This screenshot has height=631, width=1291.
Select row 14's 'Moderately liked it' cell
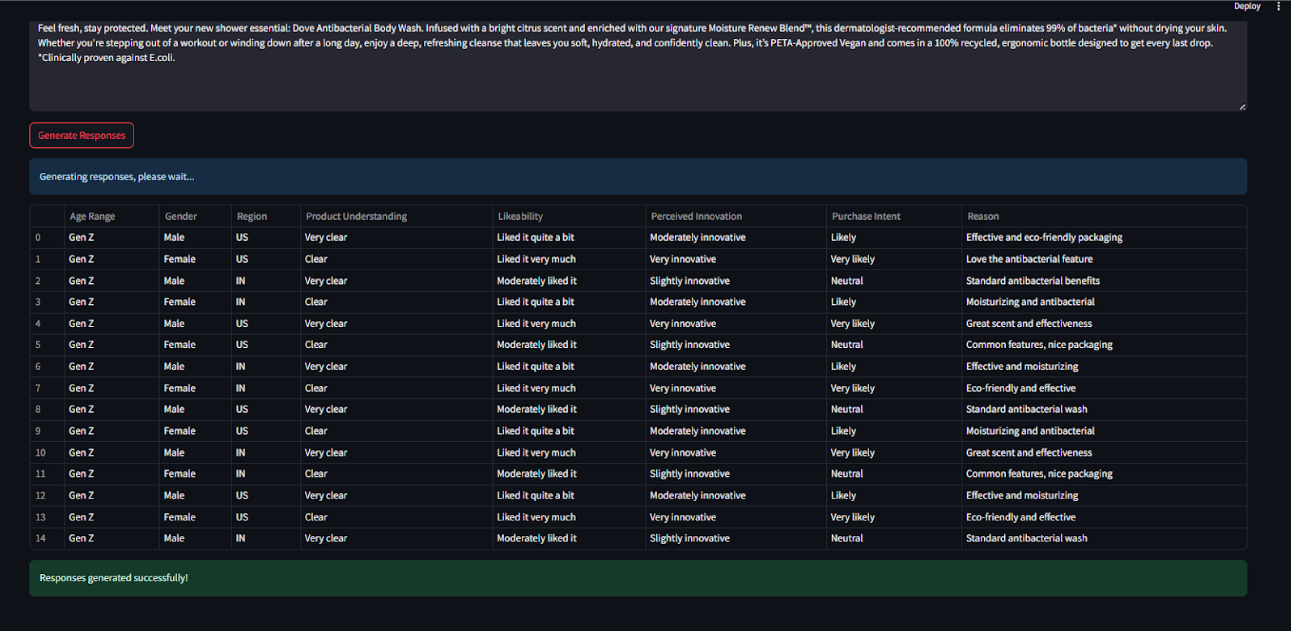(569, 538)
